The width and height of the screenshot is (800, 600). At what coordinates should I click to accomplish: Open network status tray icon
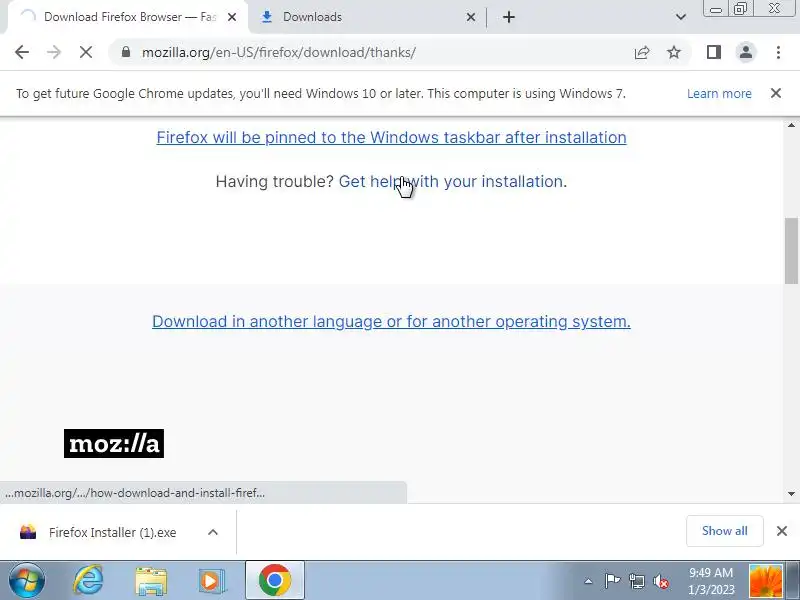click(x=637, y=581)
